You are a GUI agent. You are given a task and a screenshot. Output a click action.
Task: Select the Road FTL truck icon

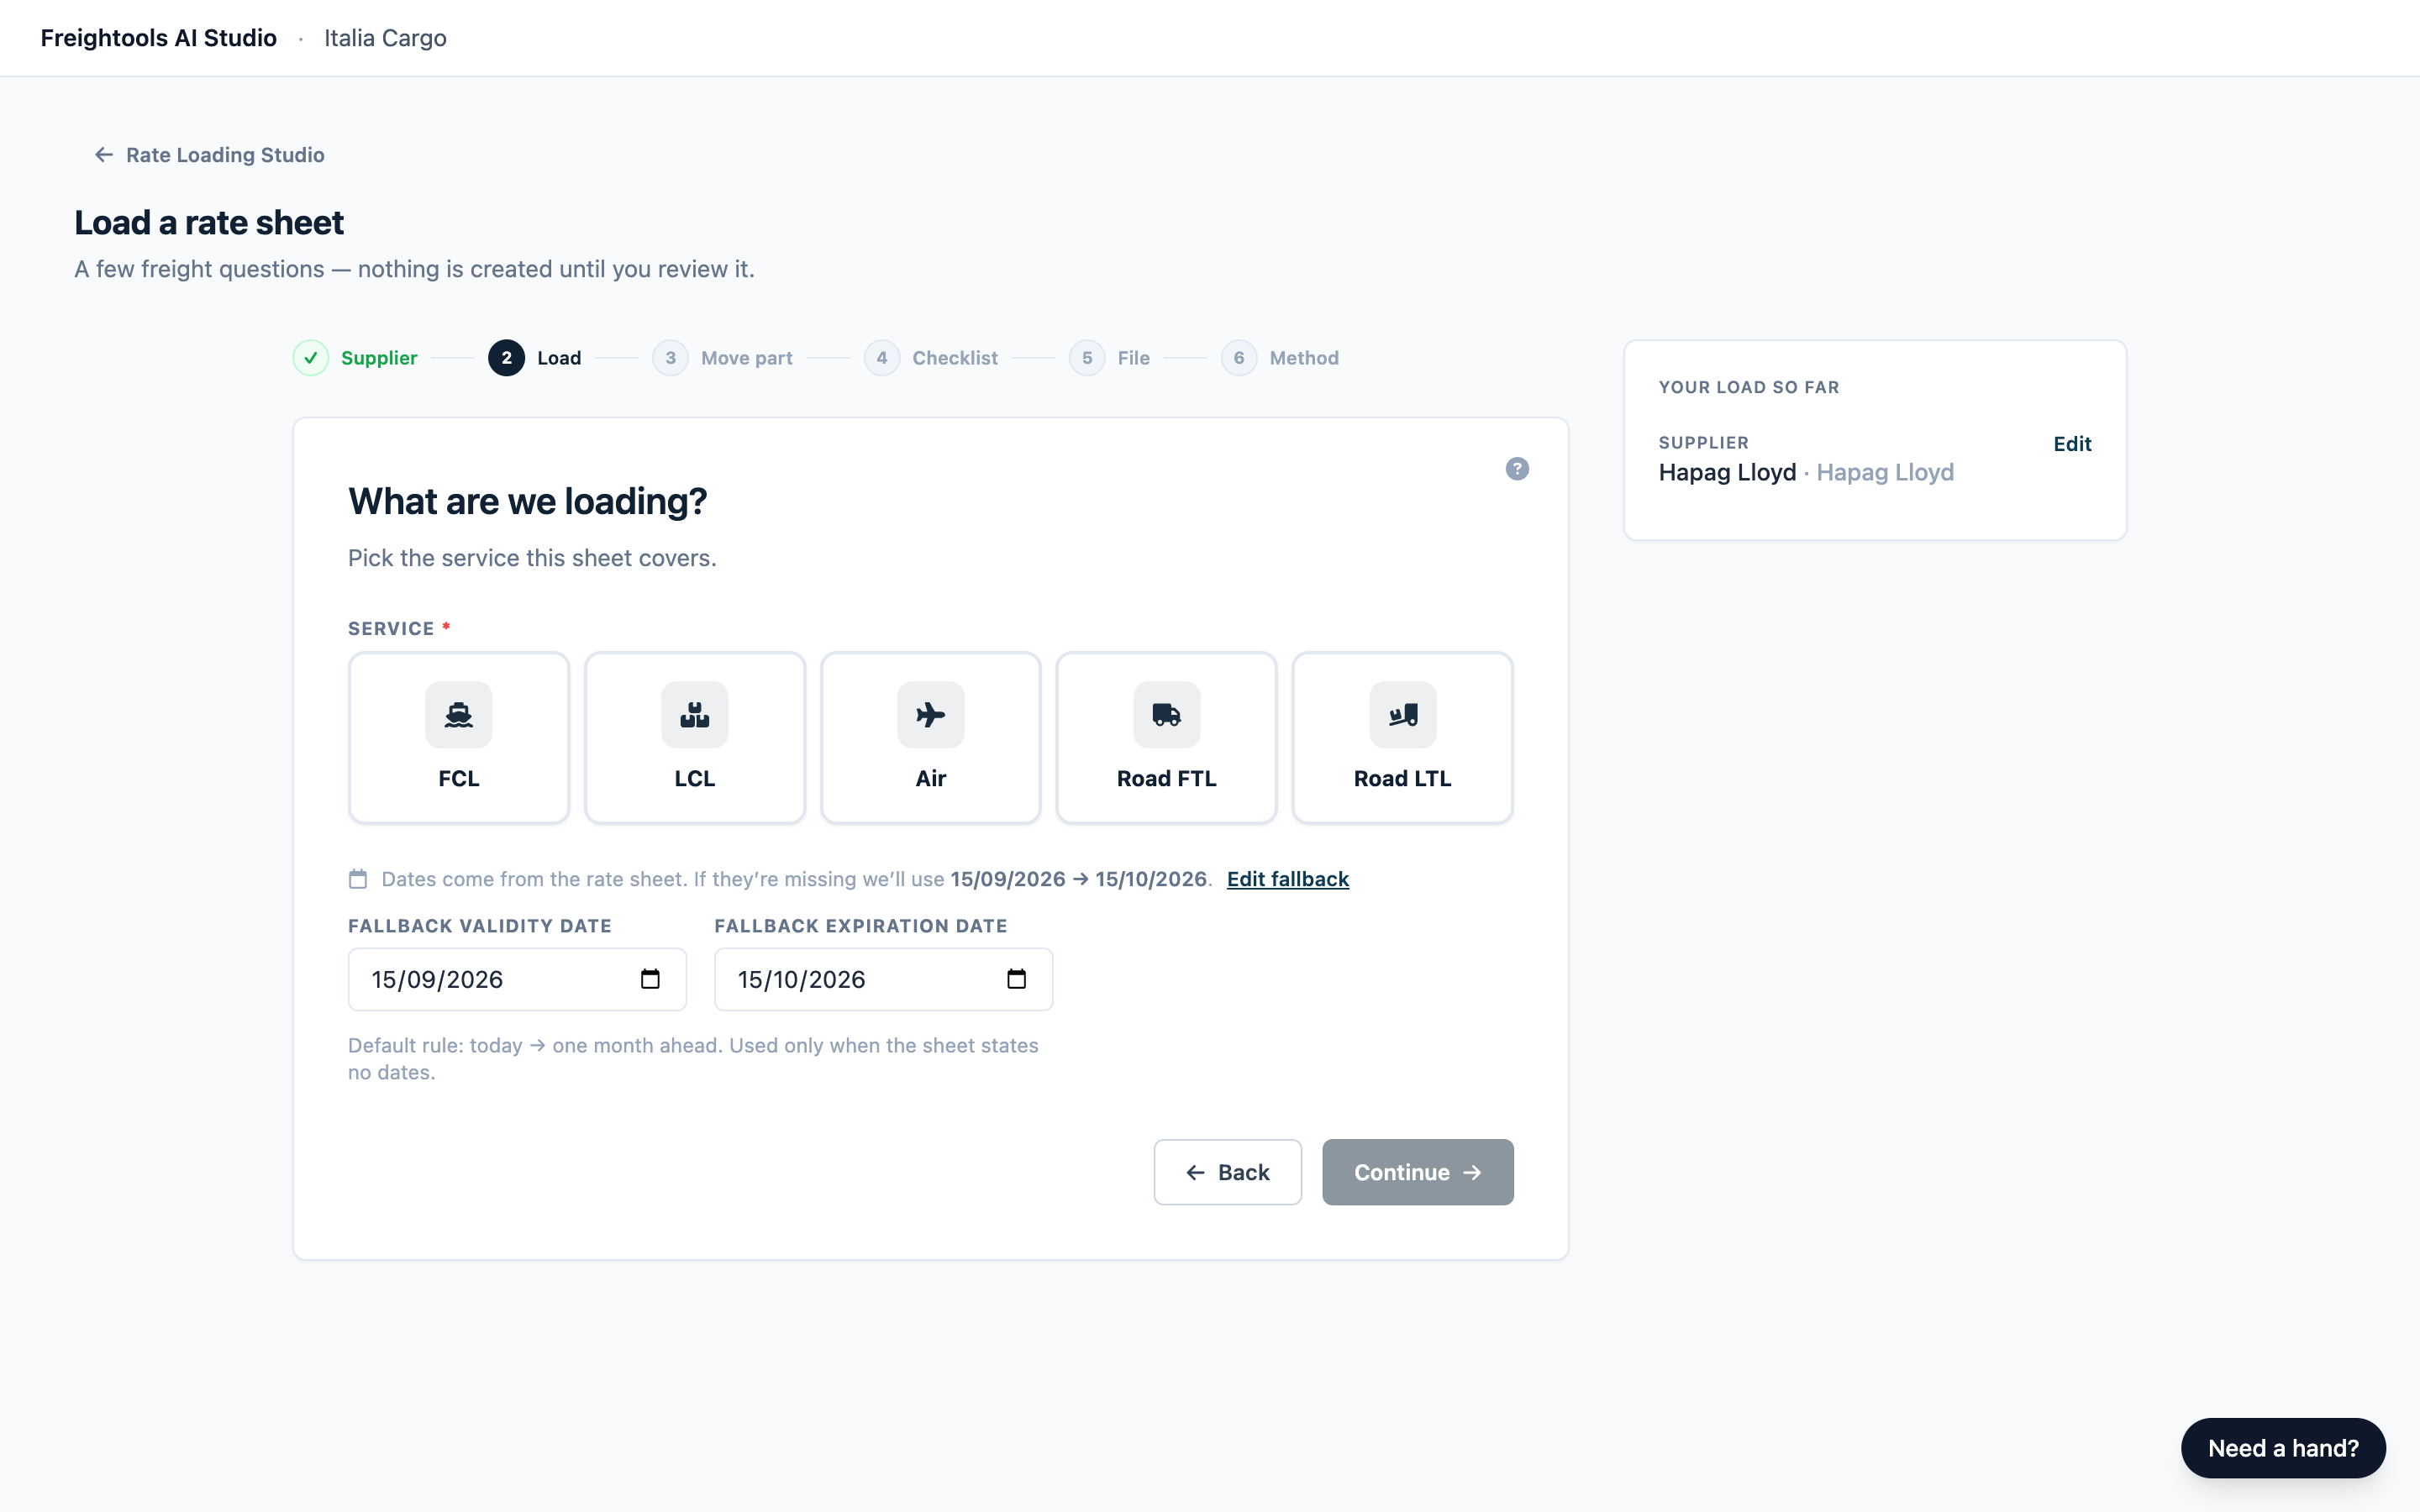pyautogui.click(x=1167, y=714)
